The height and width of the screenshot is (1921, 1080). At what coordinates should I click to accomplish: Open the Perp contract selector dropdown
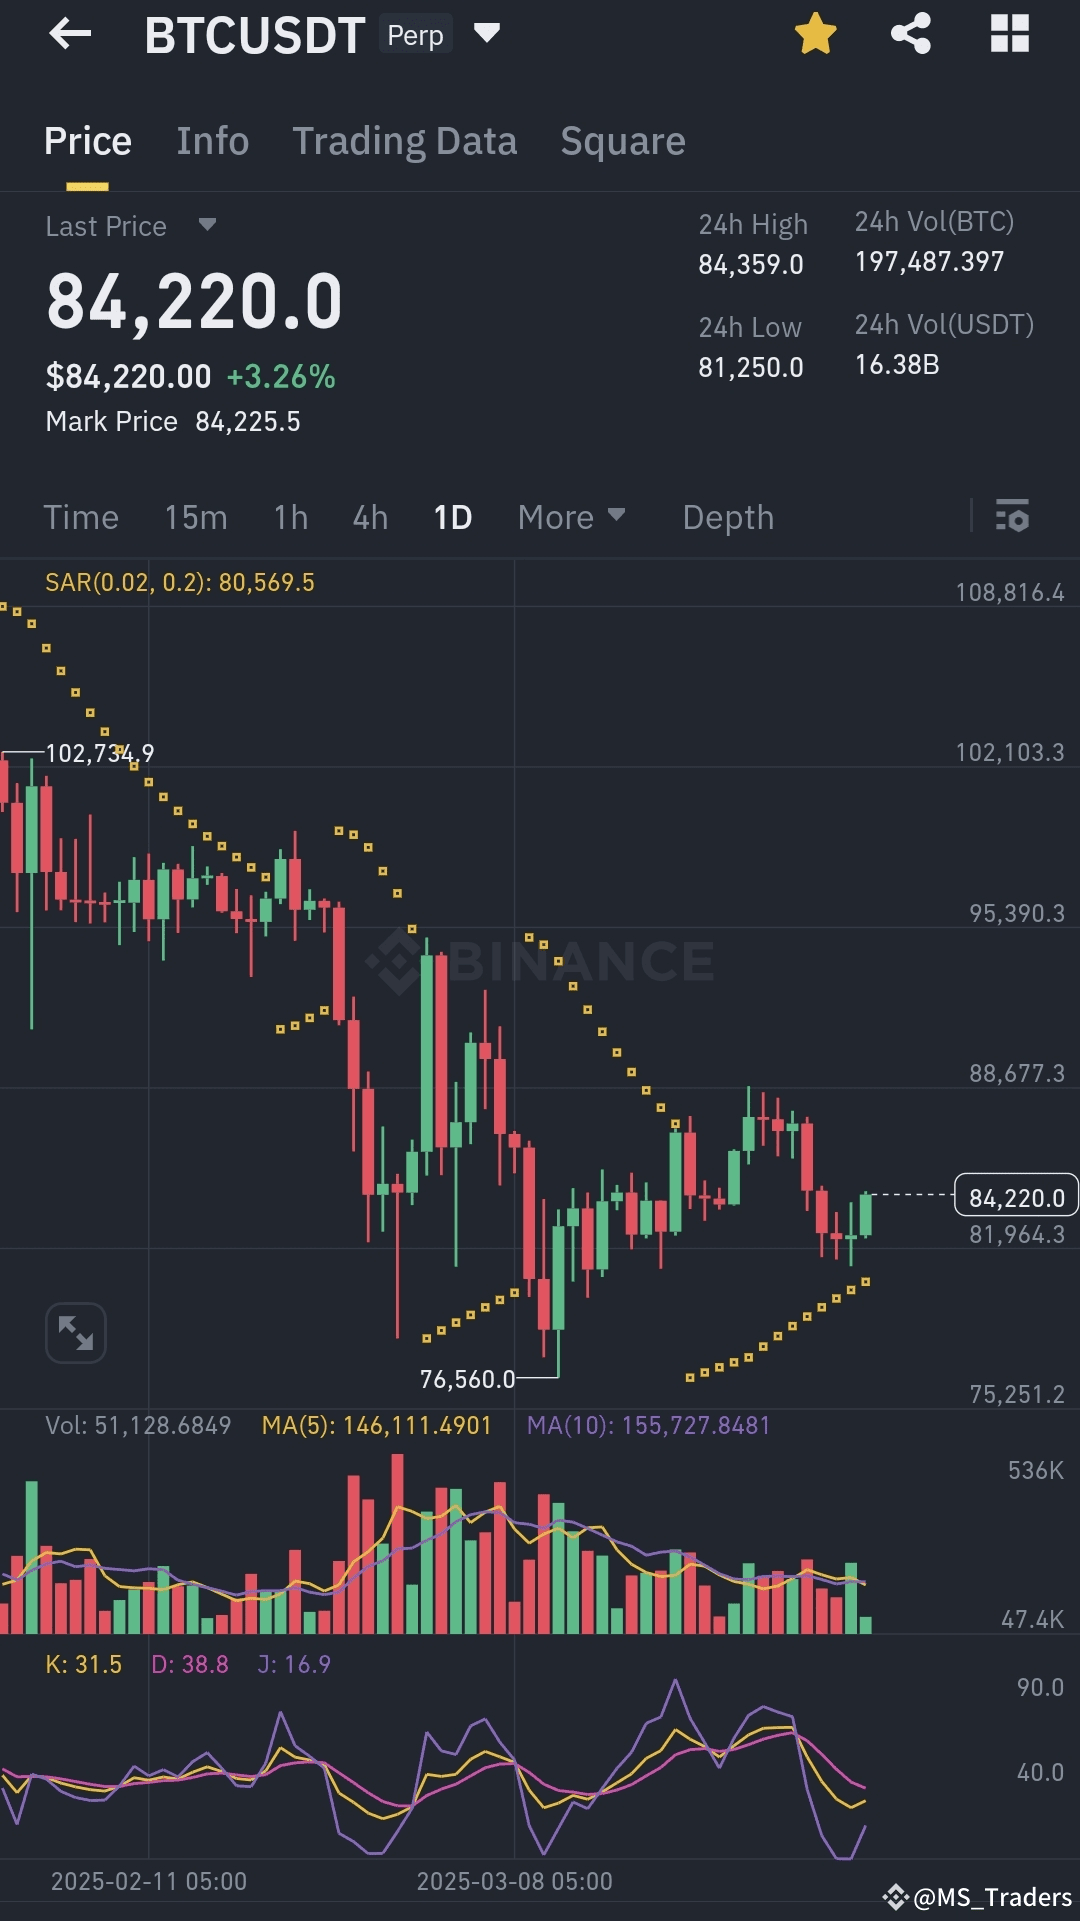click(487, 33)
